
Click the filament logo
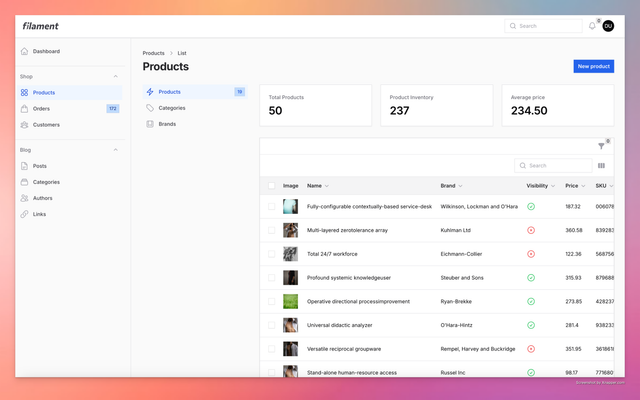click(40, 26)
